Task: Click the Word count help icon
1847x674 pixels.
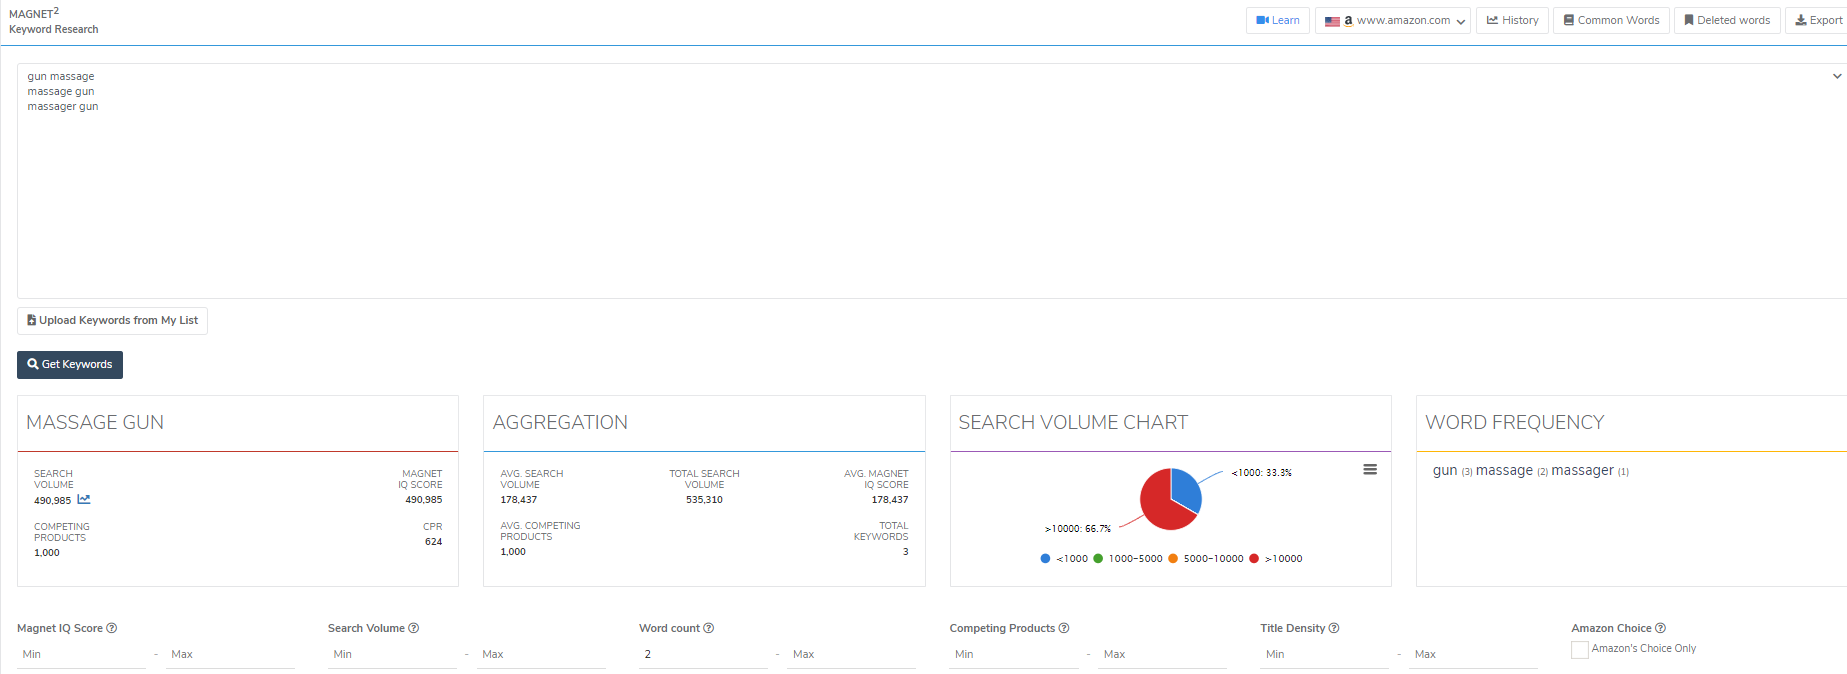Action: (709, 628)
